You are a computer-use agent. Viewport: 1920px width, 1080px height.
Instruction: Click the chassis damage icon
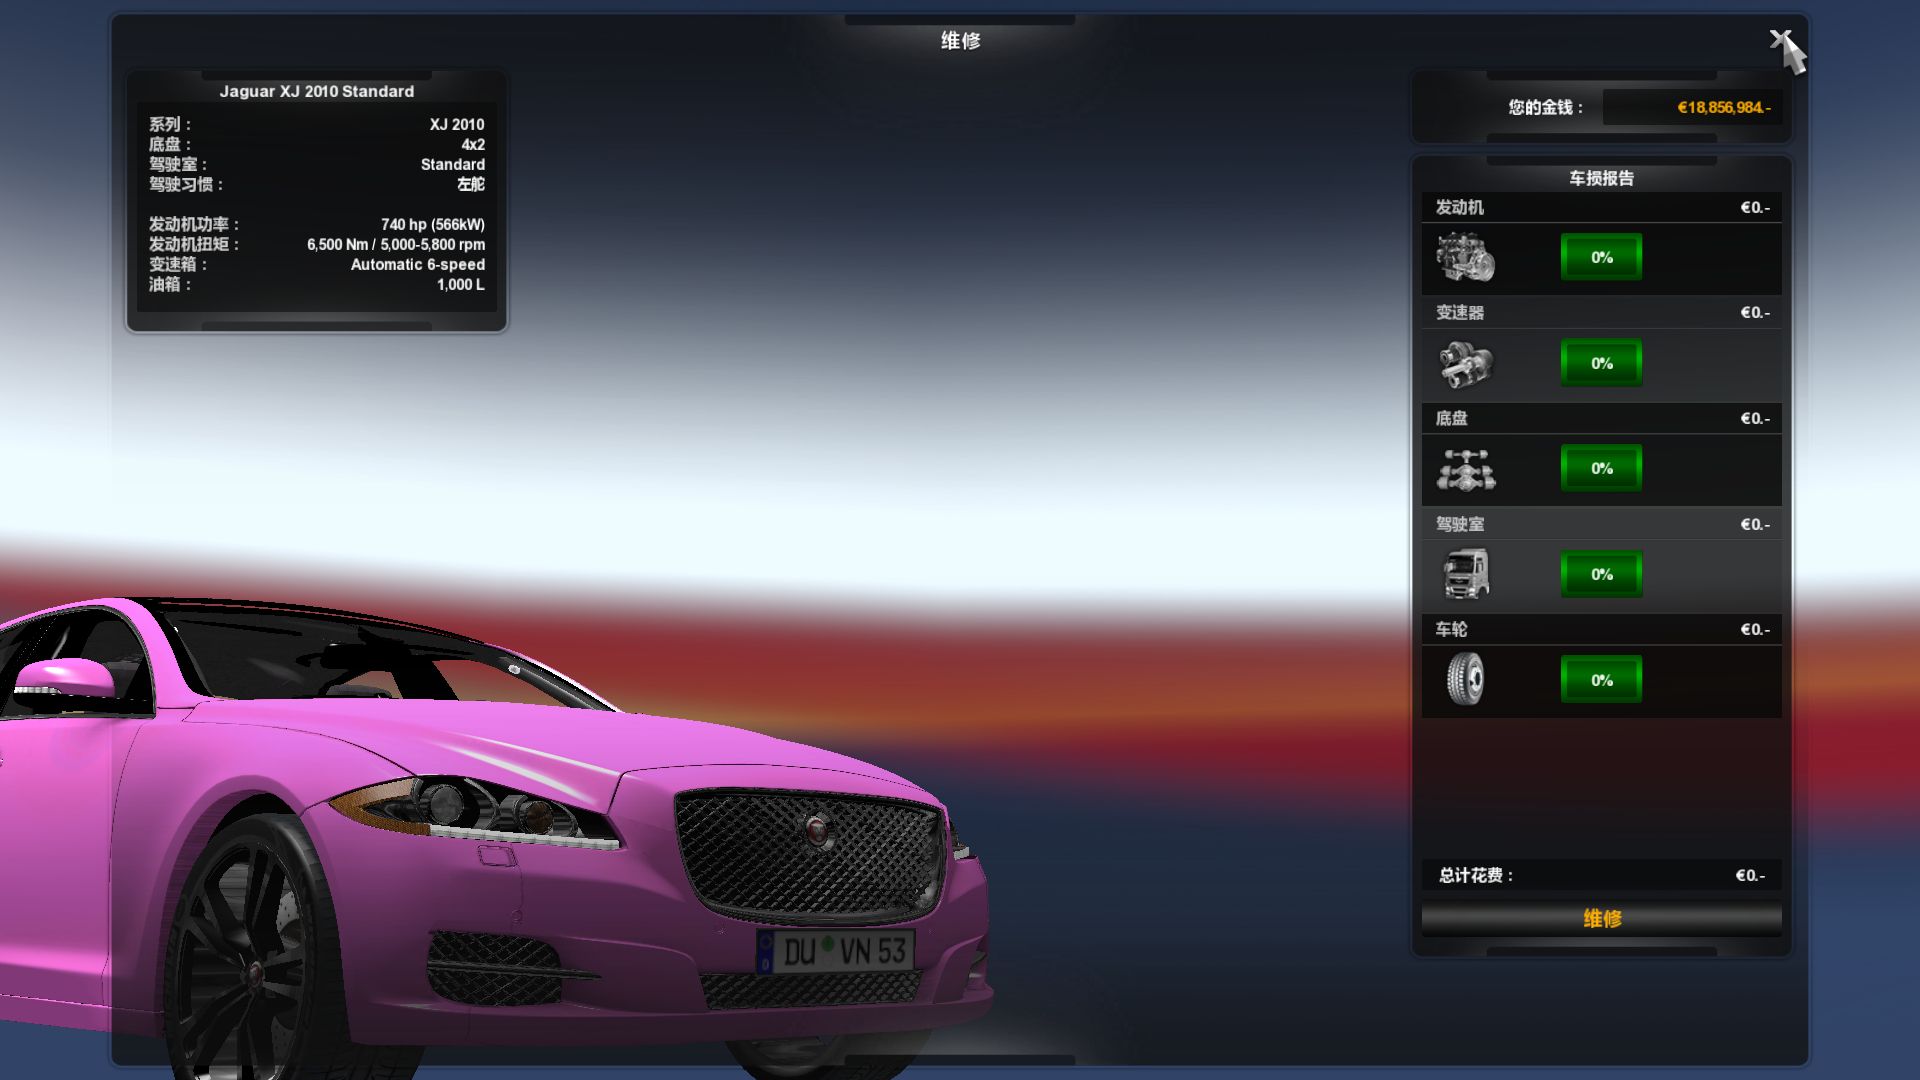1466,470
